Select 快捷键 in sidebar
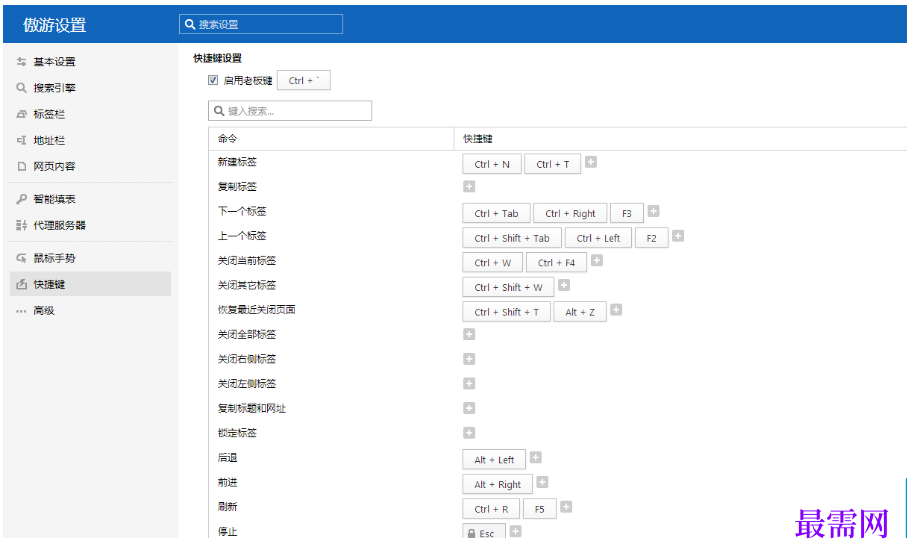 coord(90,284)
